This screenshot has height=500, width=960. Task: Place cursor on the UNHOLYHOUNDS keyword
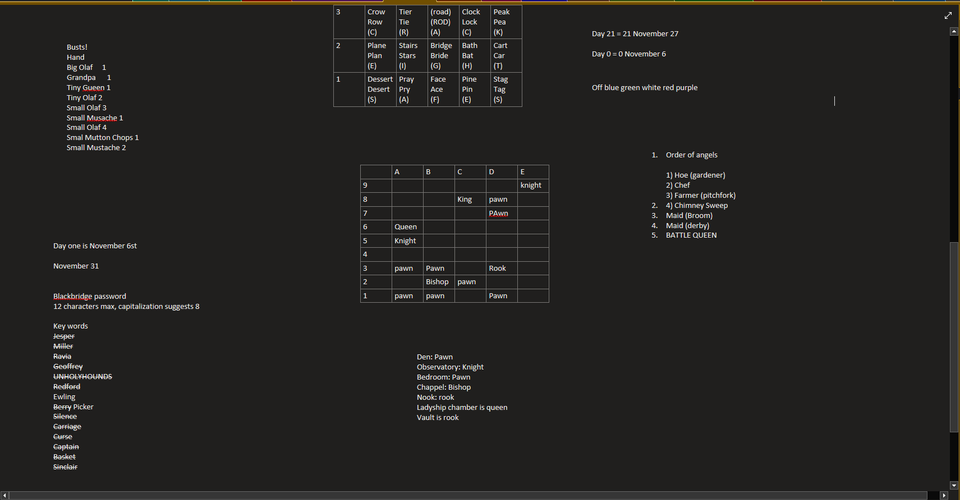tap(82, 377)
